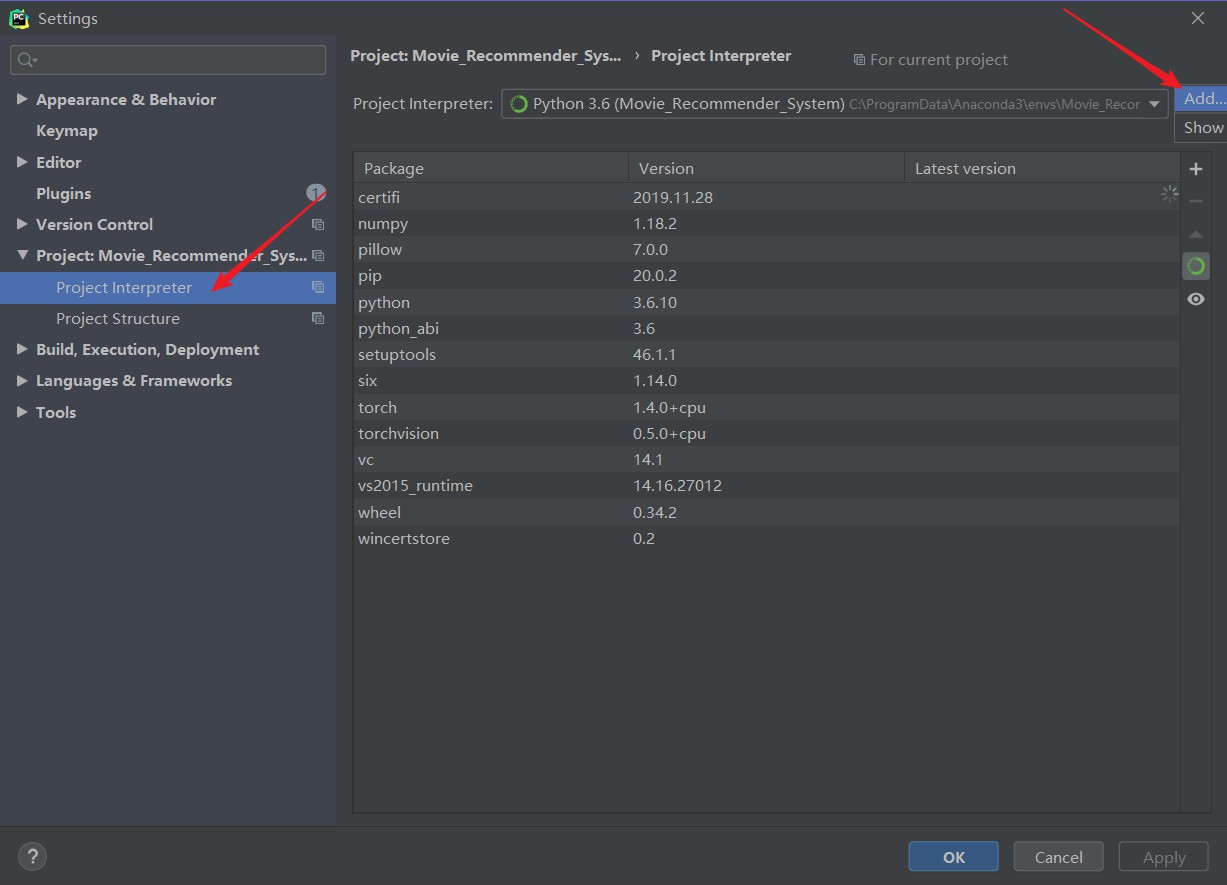Click the OK button
1227x885 pixels.
point(953,857)
